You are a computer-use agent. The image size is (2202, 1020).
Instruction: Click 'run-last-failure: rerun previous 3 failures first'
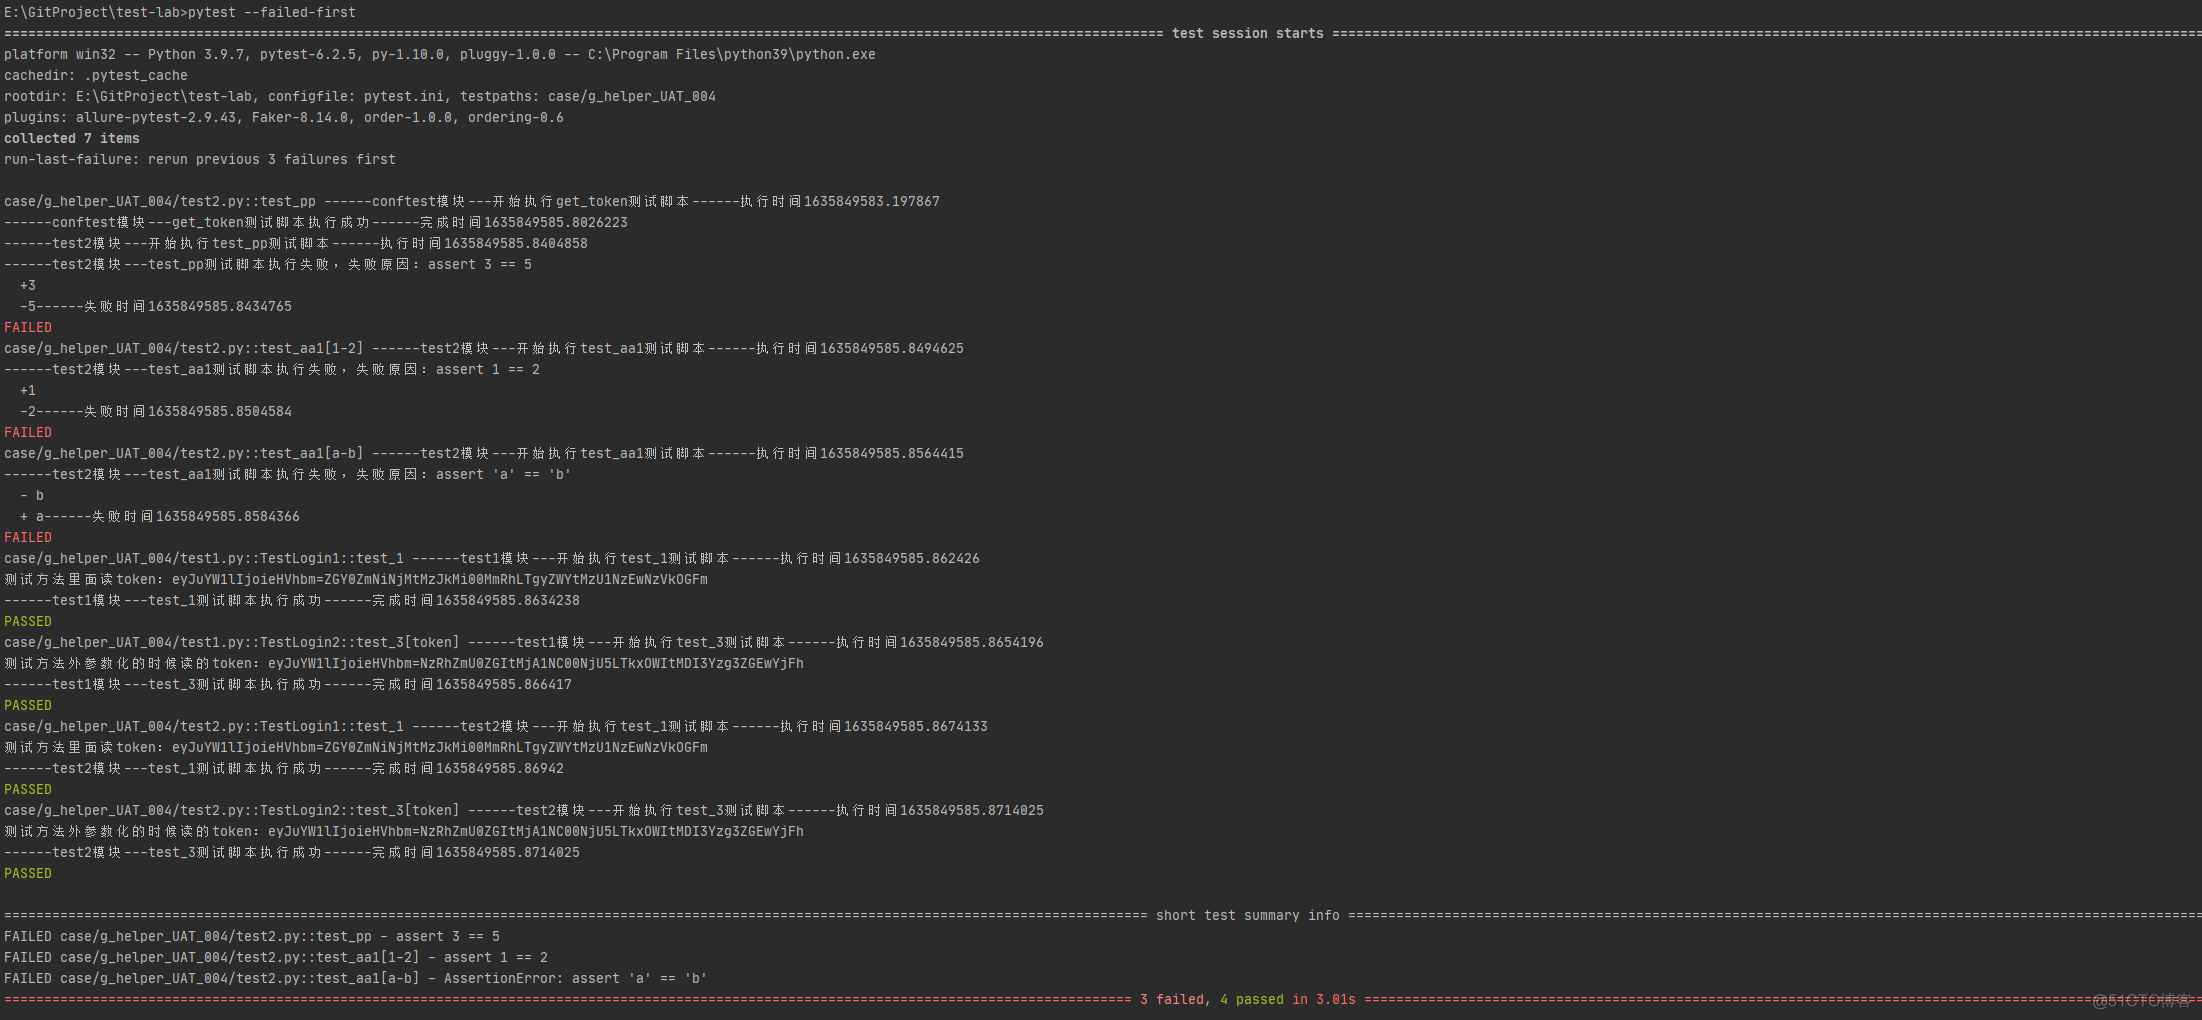click(x=200, y=159)
